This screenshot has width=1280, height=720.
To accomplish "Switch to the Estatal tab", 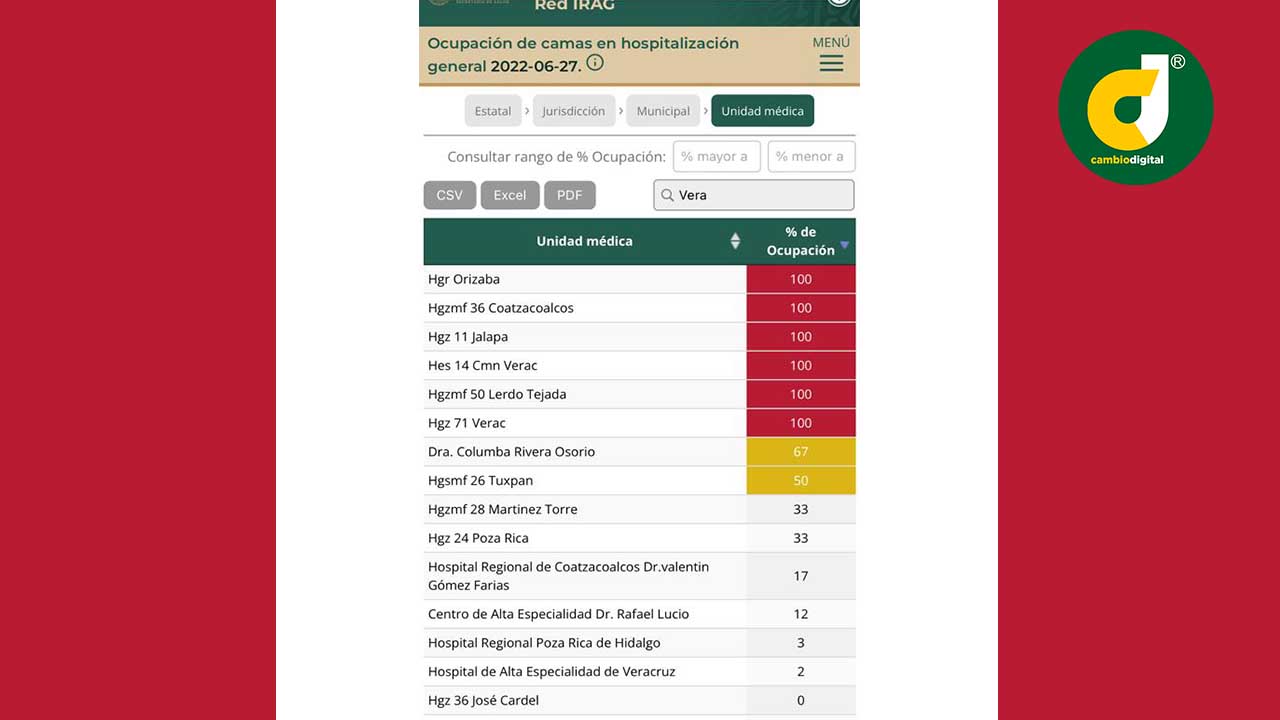I will coord(493,111).
